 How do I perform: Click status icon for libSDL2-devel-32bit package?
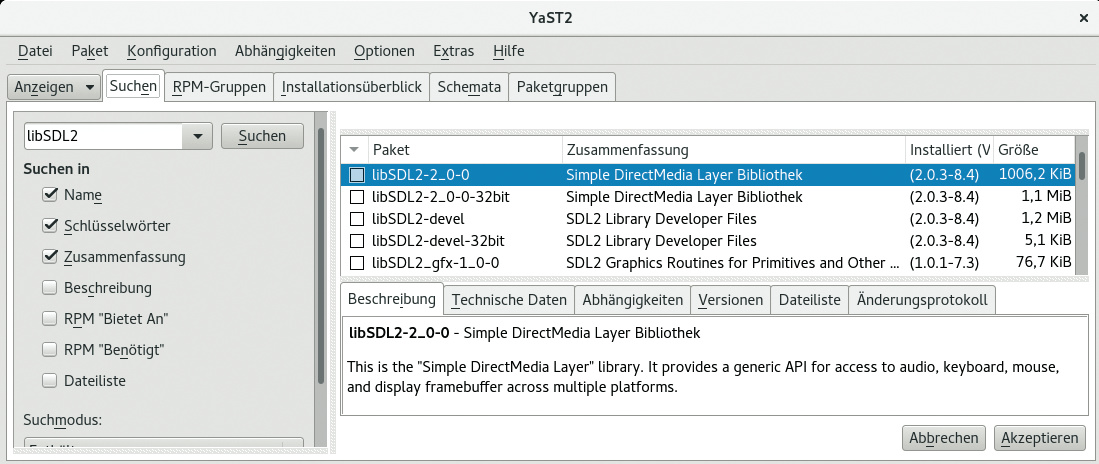click(x=356, y=241)
